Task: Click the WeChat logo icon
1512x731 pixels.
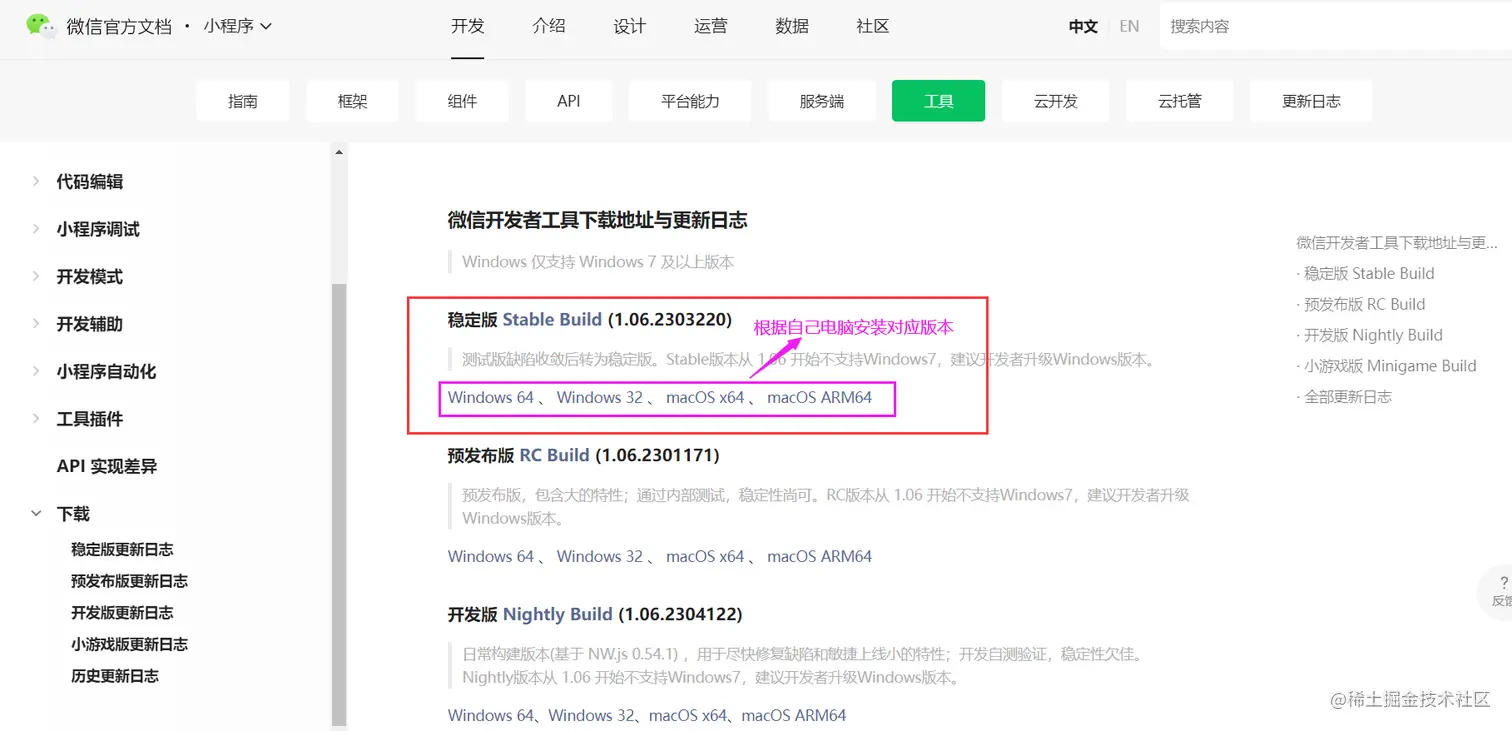Action: pyautogui.click(x=41, y=26)
